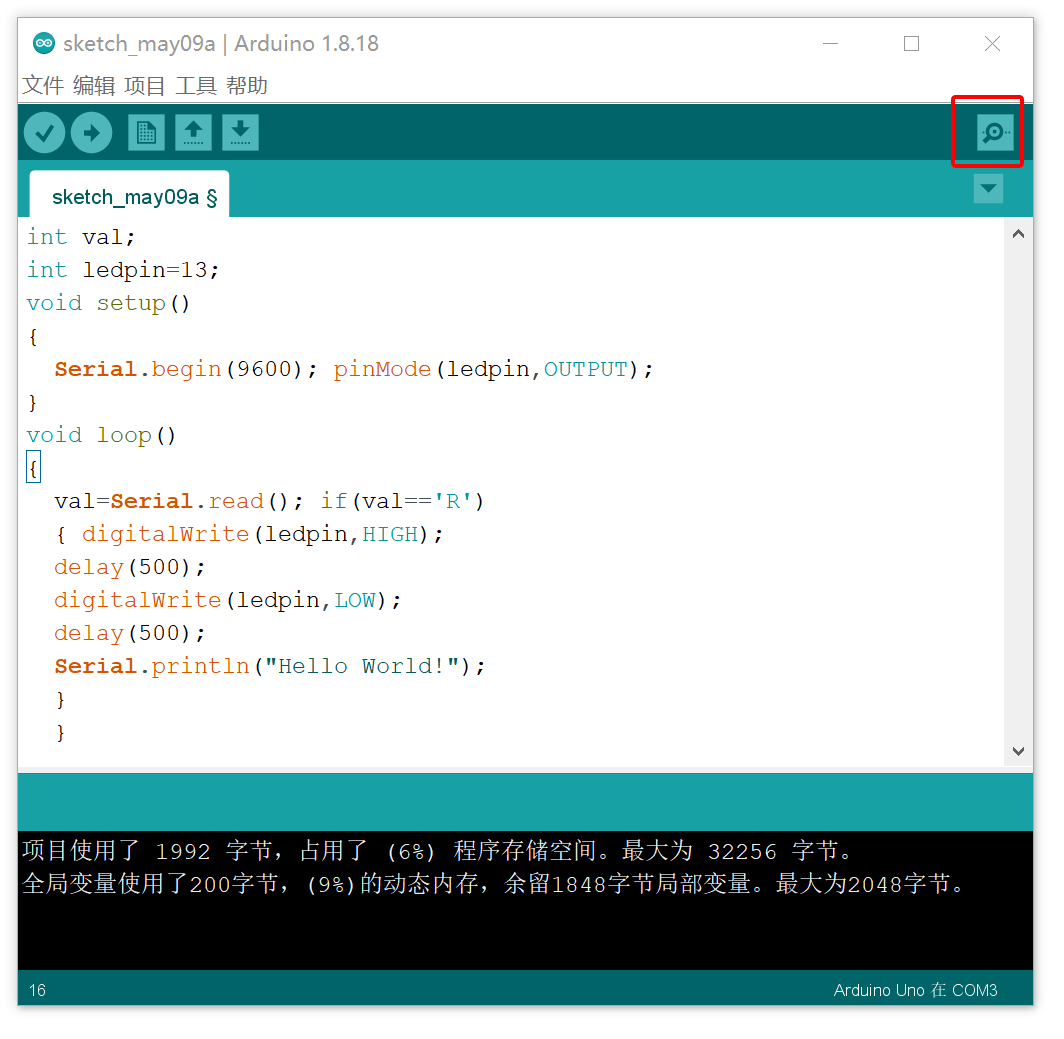Click the Upload (arrow) icon

[x=91, y=131]
